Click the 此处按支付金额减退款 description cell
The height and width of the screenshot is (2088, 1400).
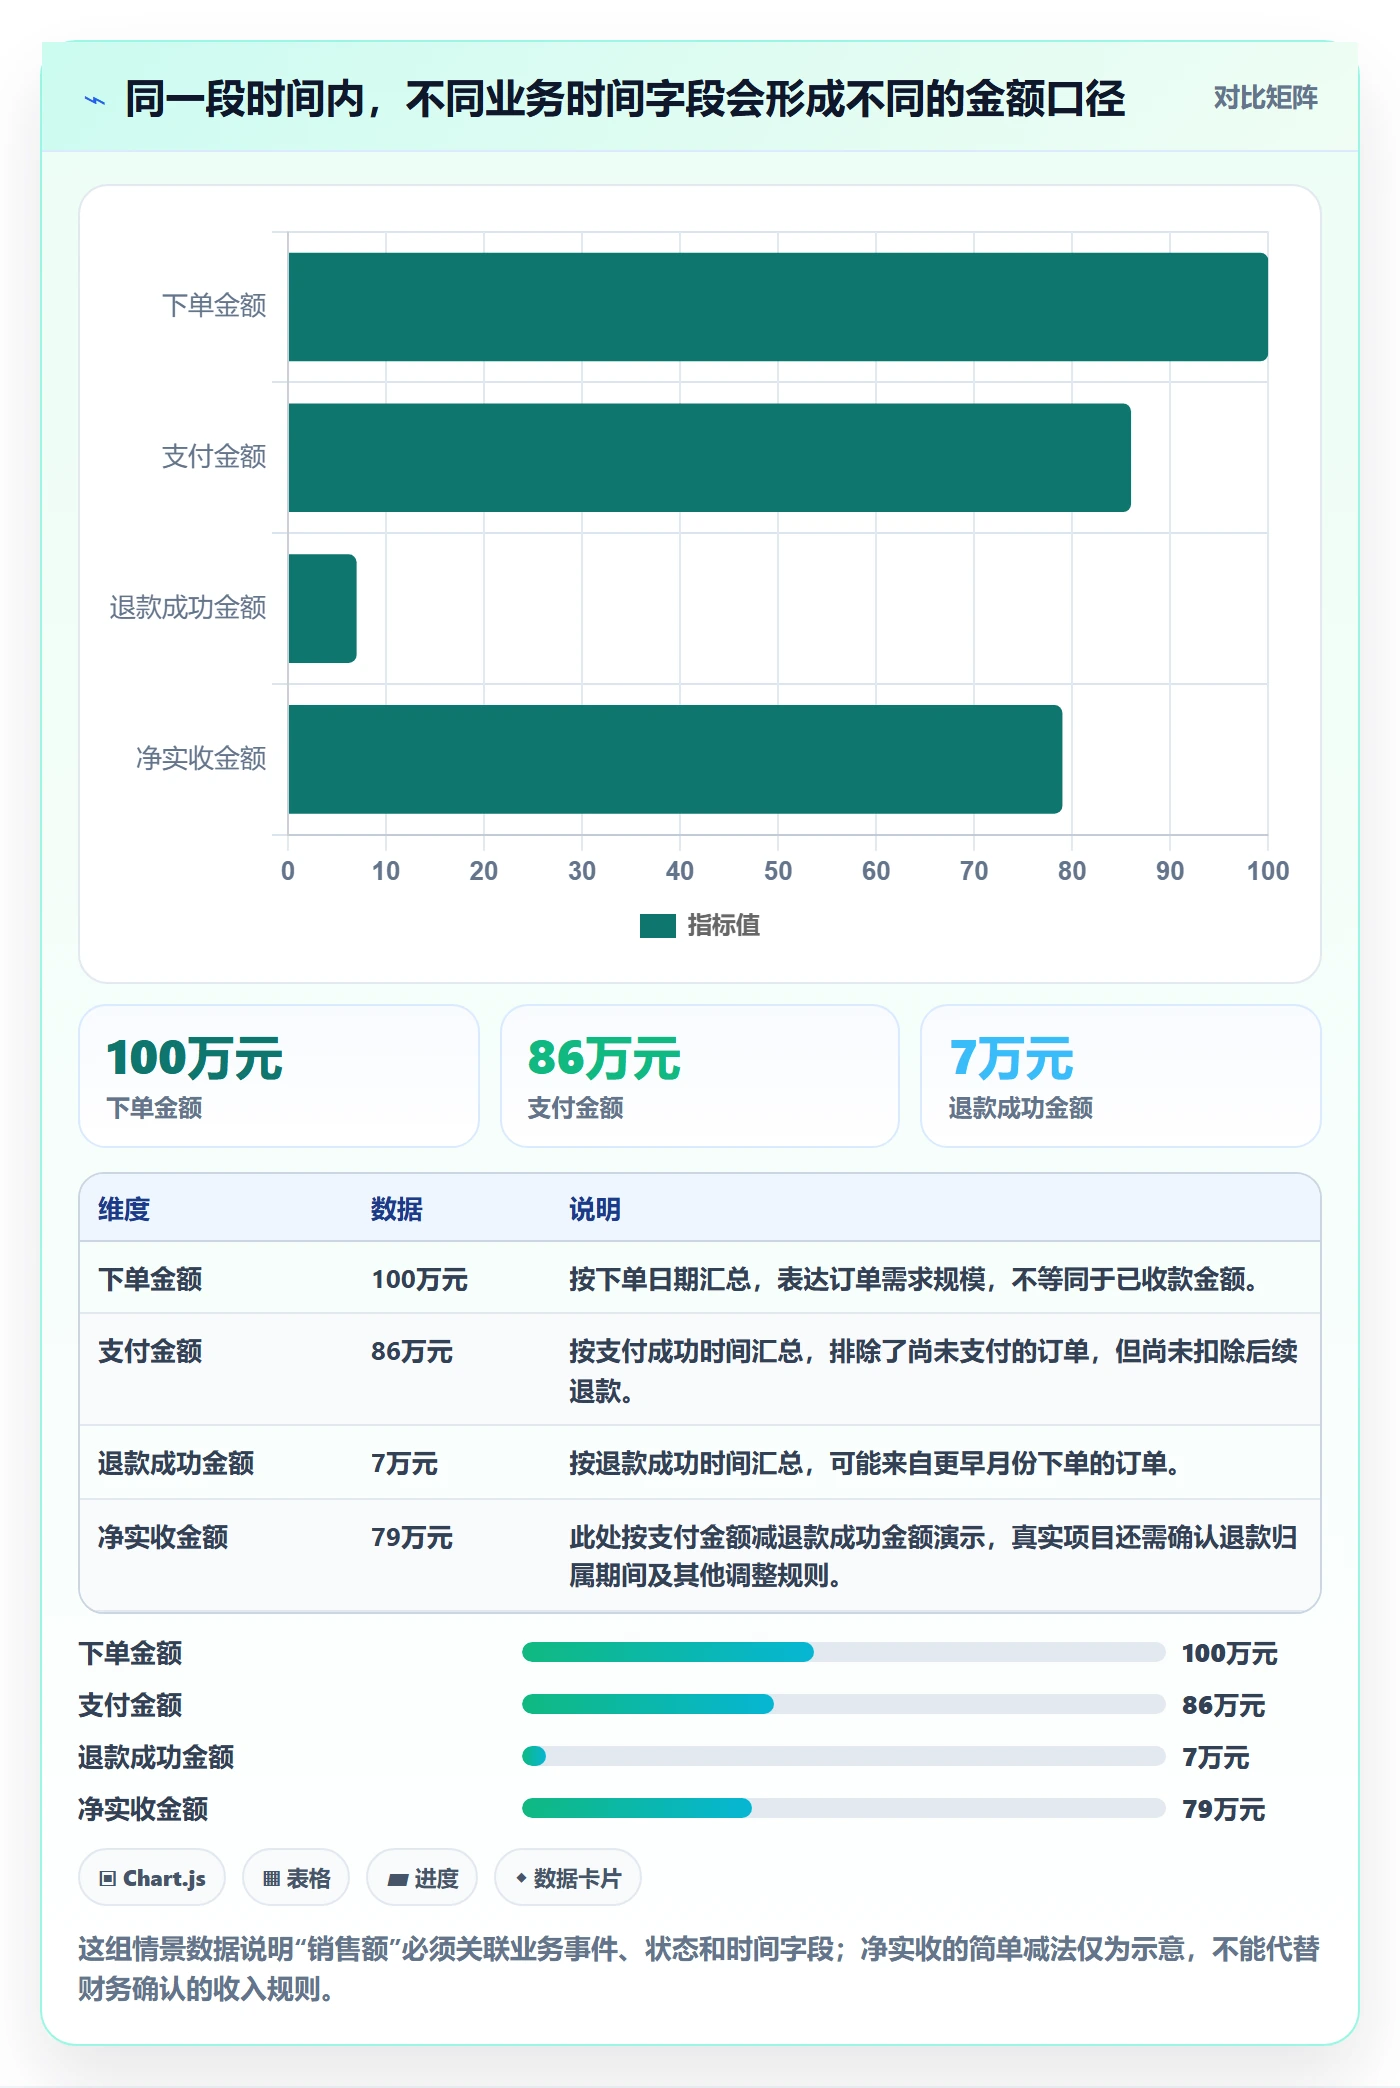coord(933,1556)
